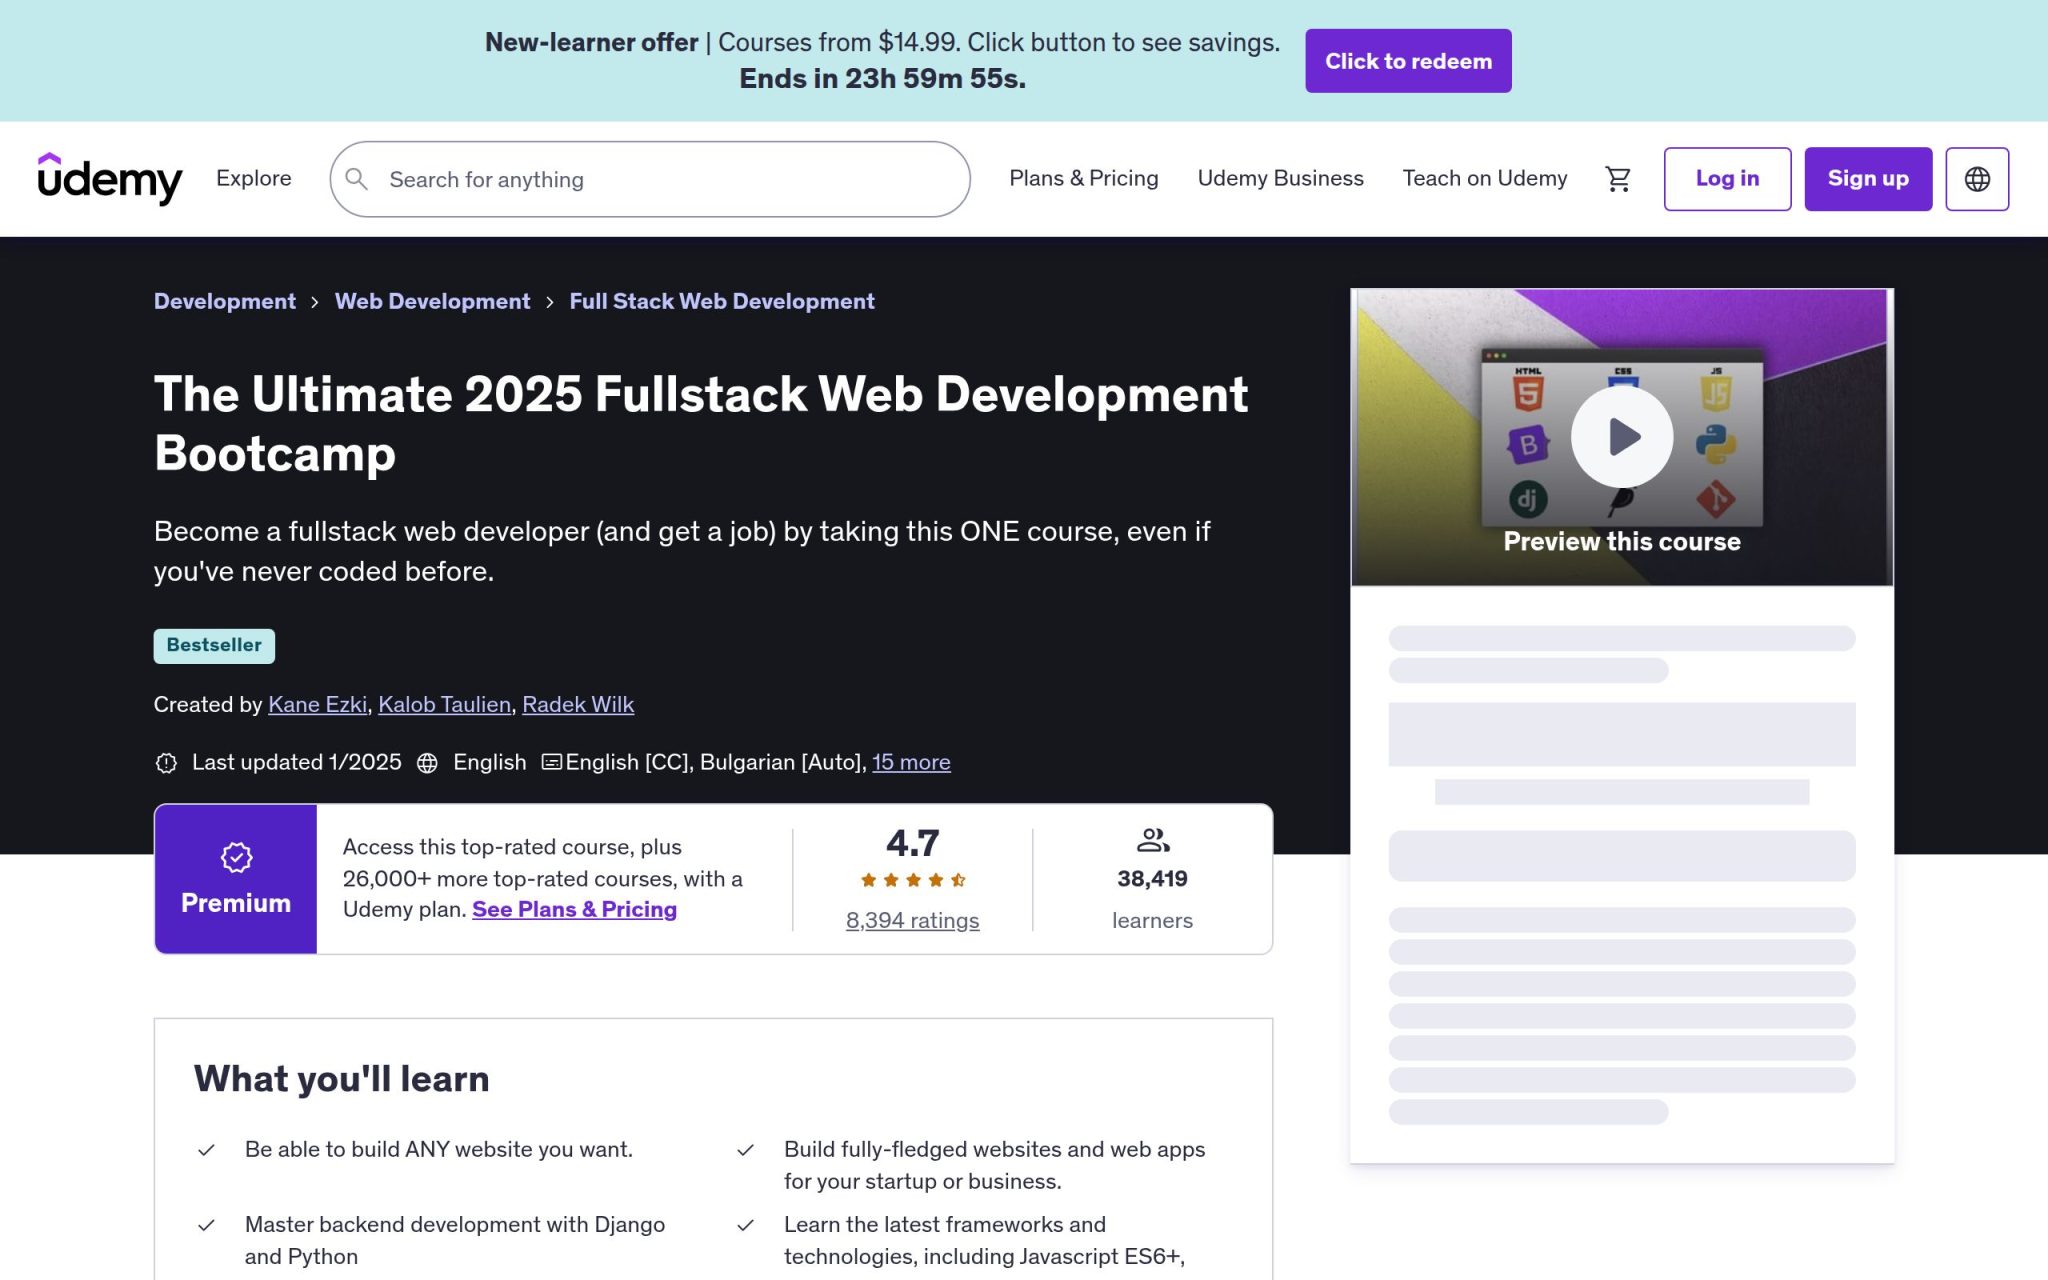Open the language globe selector
The width and height of the screenshot is (2048, 1280).
1977,179
